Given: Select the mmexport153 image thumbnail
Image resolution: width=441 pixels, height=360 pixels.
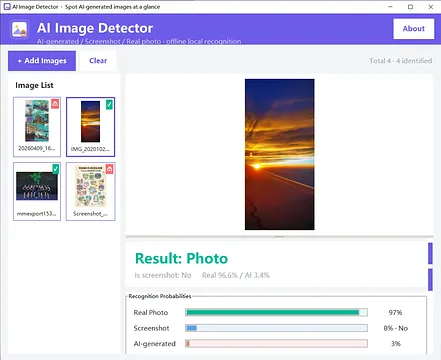Looking at the screenshot, I should click(37, 191).
